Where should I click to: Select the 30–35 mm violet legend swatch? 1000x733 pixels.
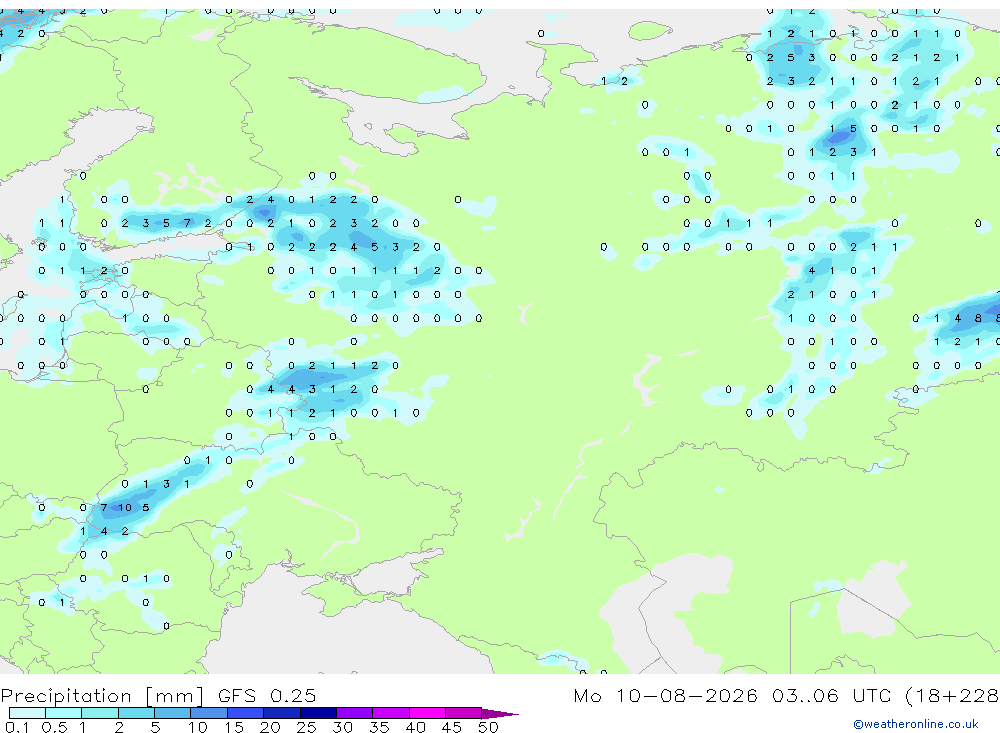(x=355, y=713)
